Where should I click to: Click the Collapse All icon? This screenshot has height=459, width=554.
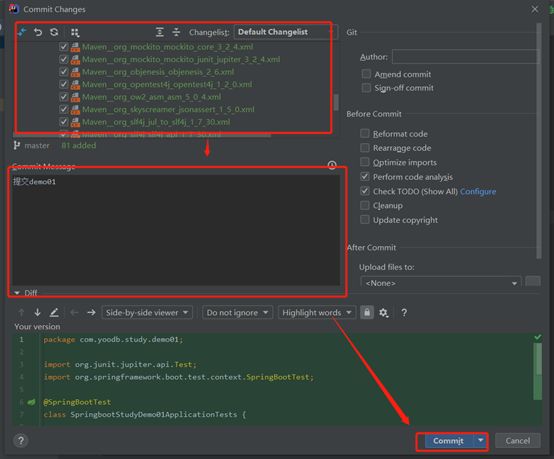[x=176, y=32]
